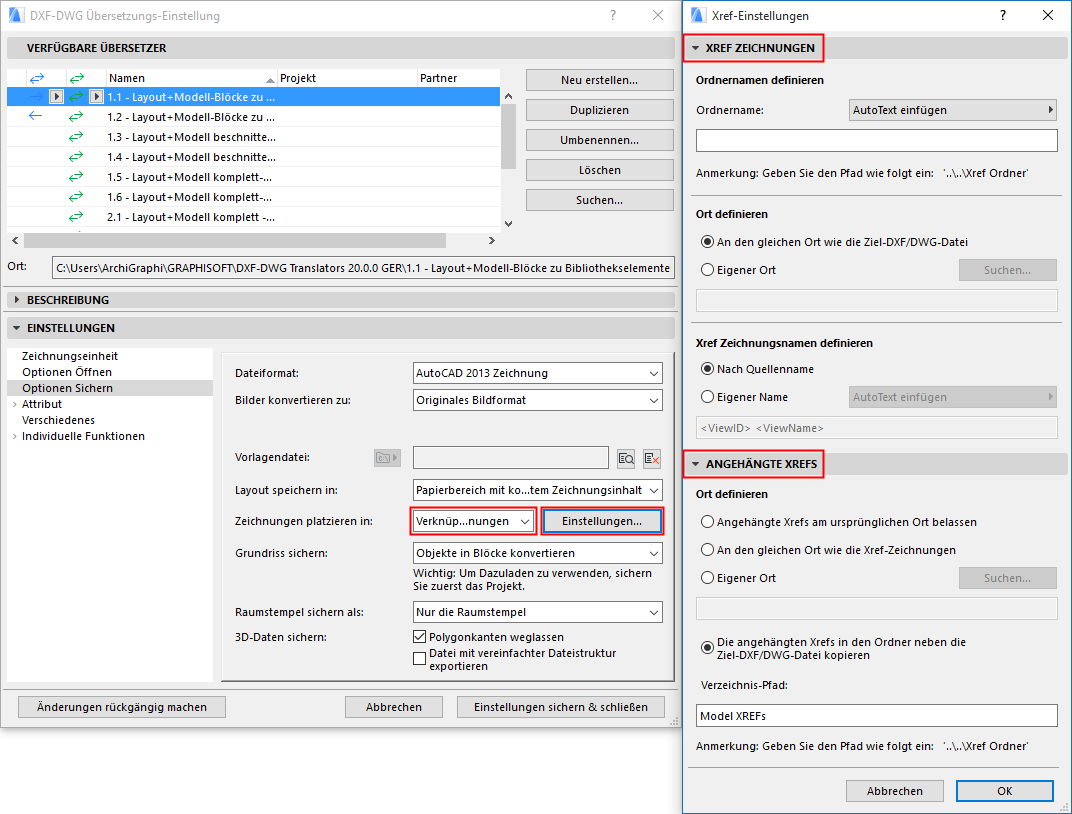Select 'An den gleichen Ort wie die Ziel-DXF/DWG-Datei' radio
This screenshot has height=814, width=1072.
pyautogui.click(x=708, y=242)
